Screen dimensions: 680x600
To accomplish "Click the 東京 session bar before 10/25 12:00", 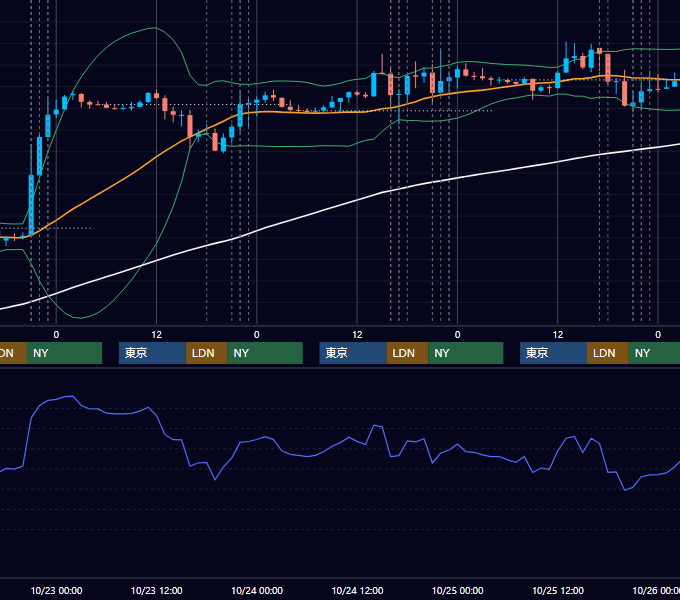I will click(x=553, y=353).
